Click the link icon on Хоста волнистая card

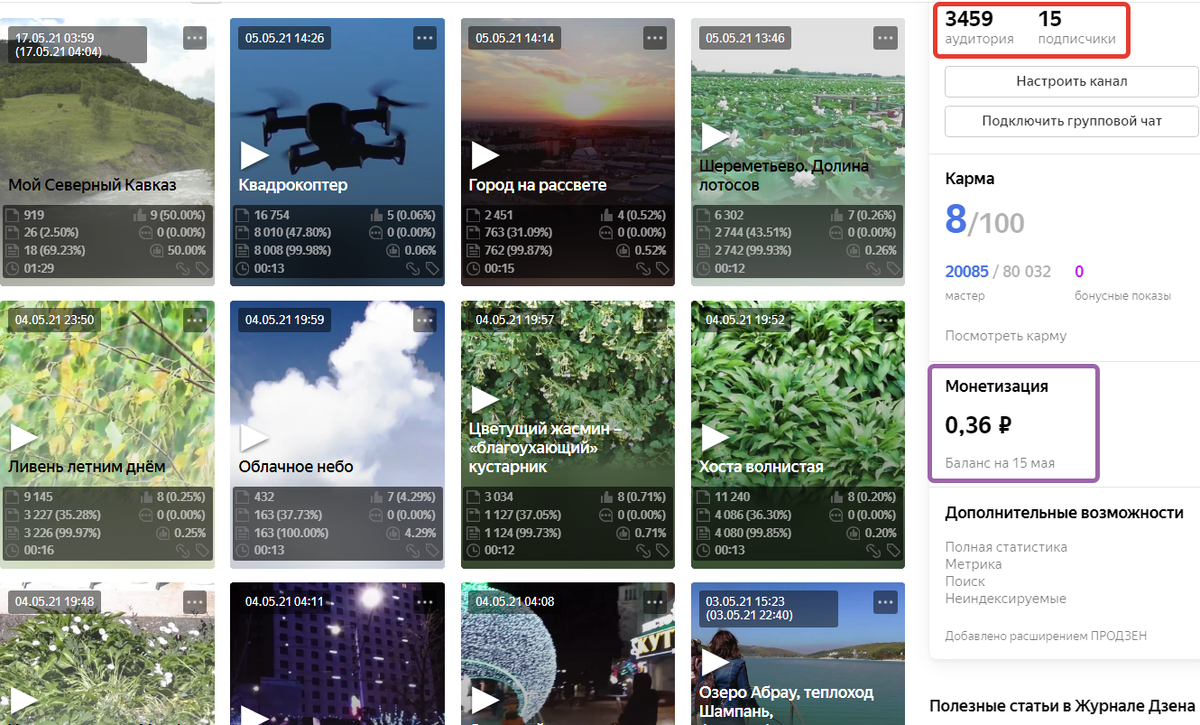873,551
